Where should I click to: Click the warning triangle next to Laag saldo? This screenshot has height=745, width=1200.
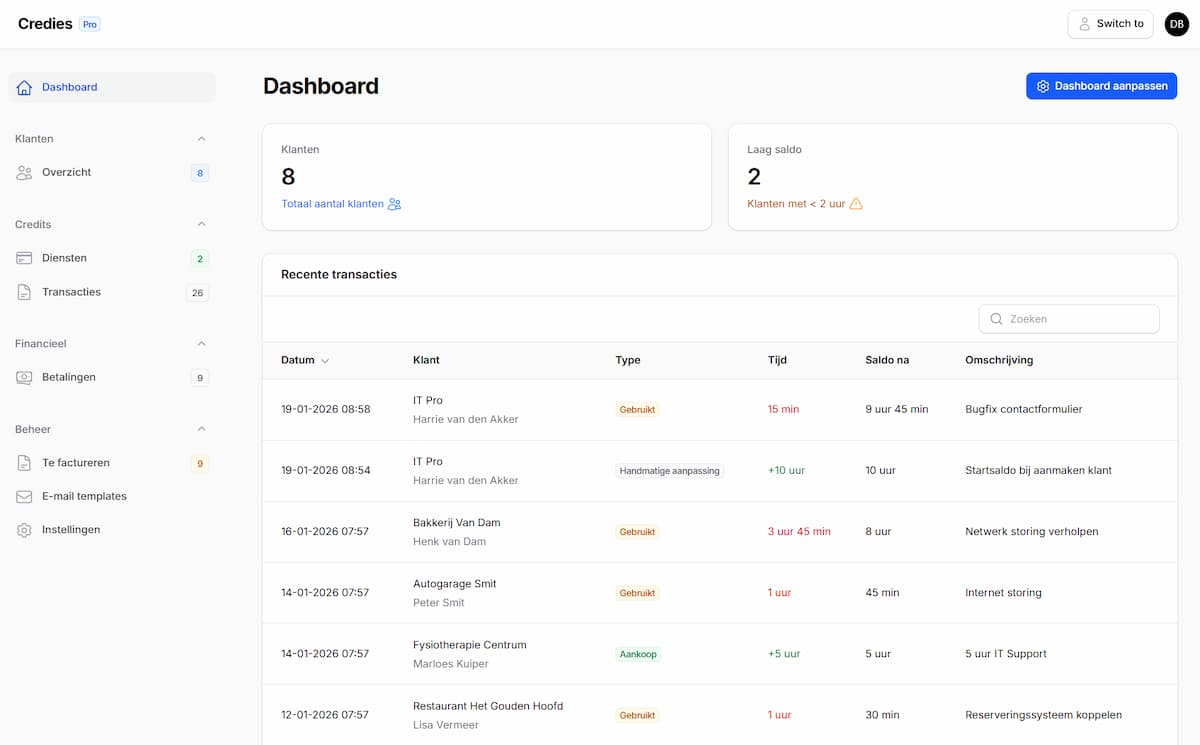(x=856, y=202)
